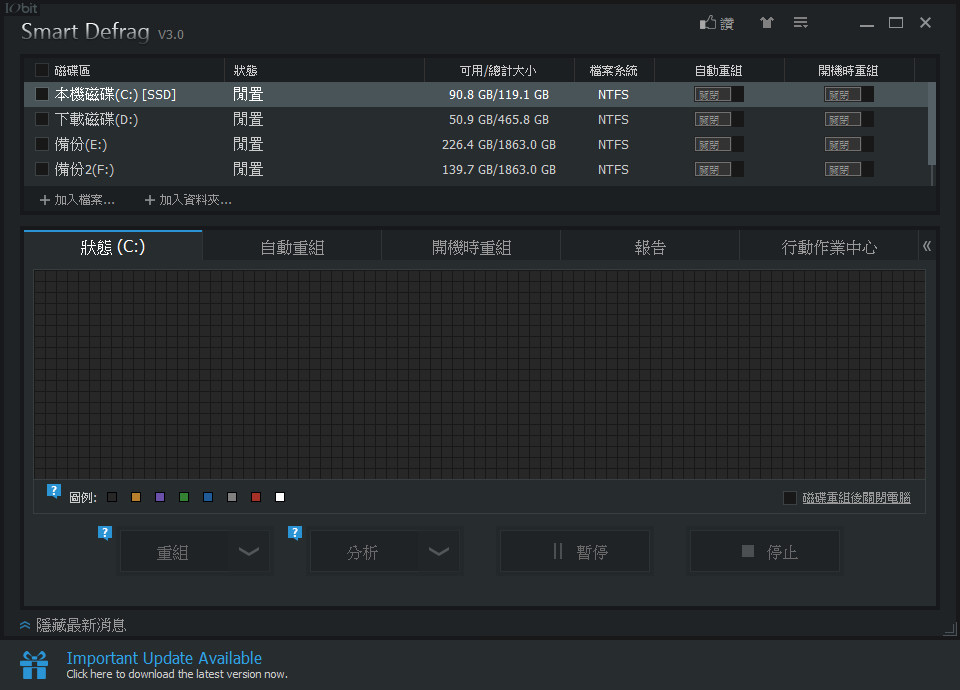Click the orange legend color swatch
The image size is (960, 690).
click(136, 497)
